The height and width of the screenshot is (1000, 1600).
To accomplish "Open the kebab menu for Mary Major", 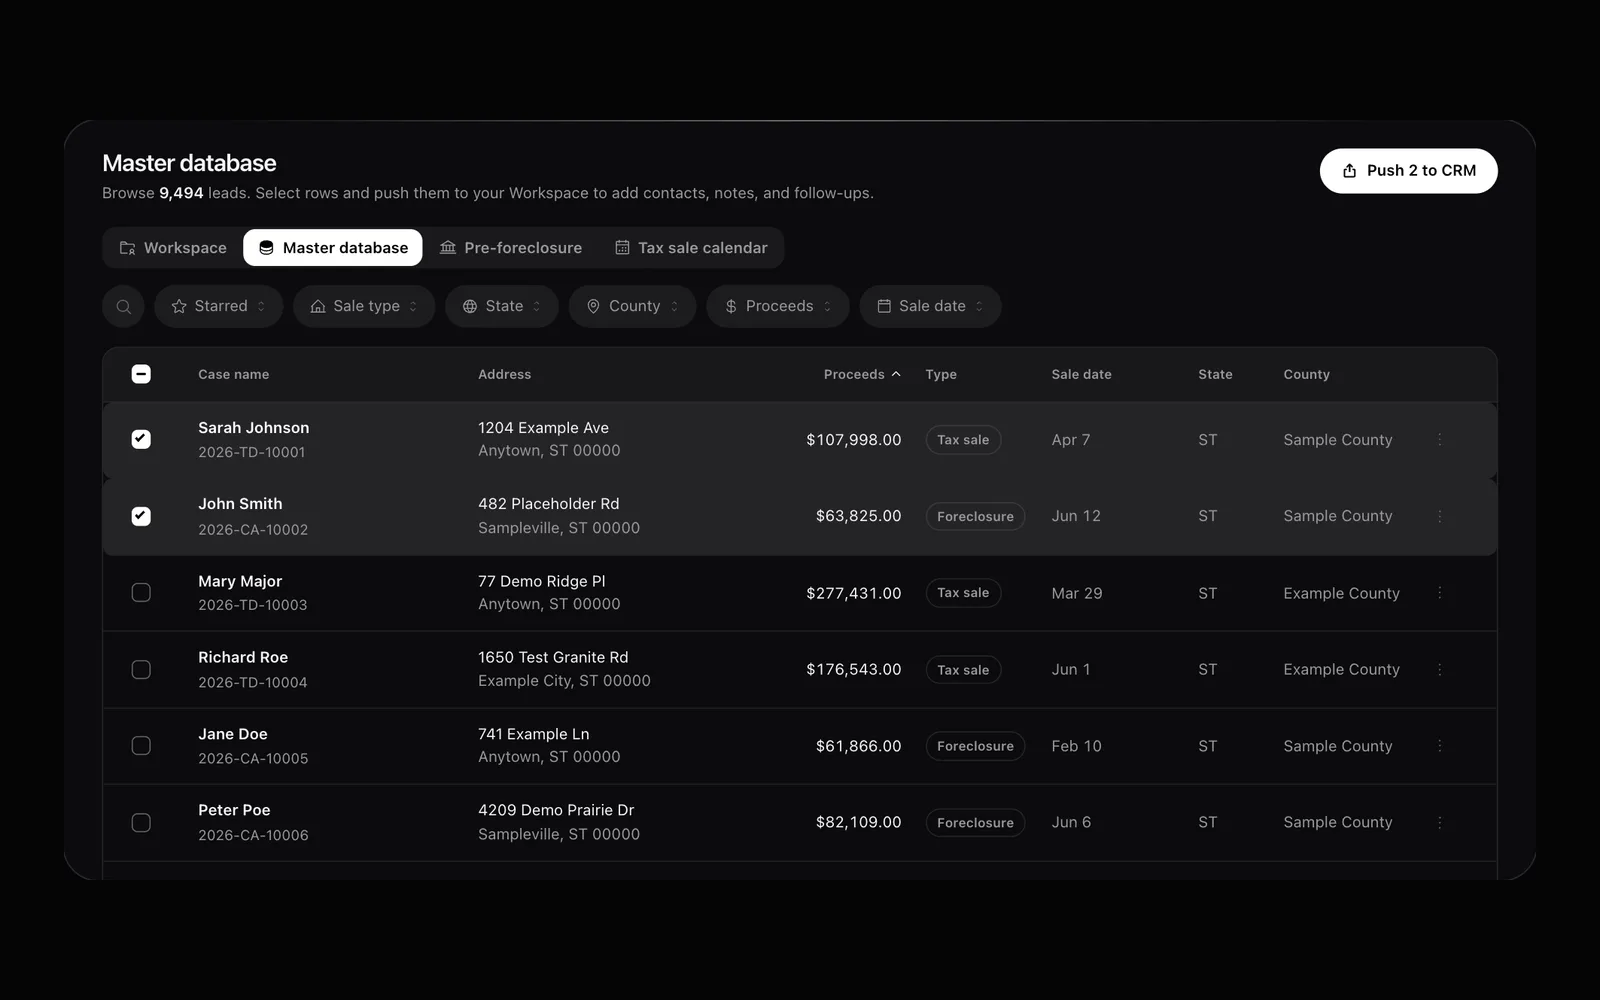I will coord(1440,593).
